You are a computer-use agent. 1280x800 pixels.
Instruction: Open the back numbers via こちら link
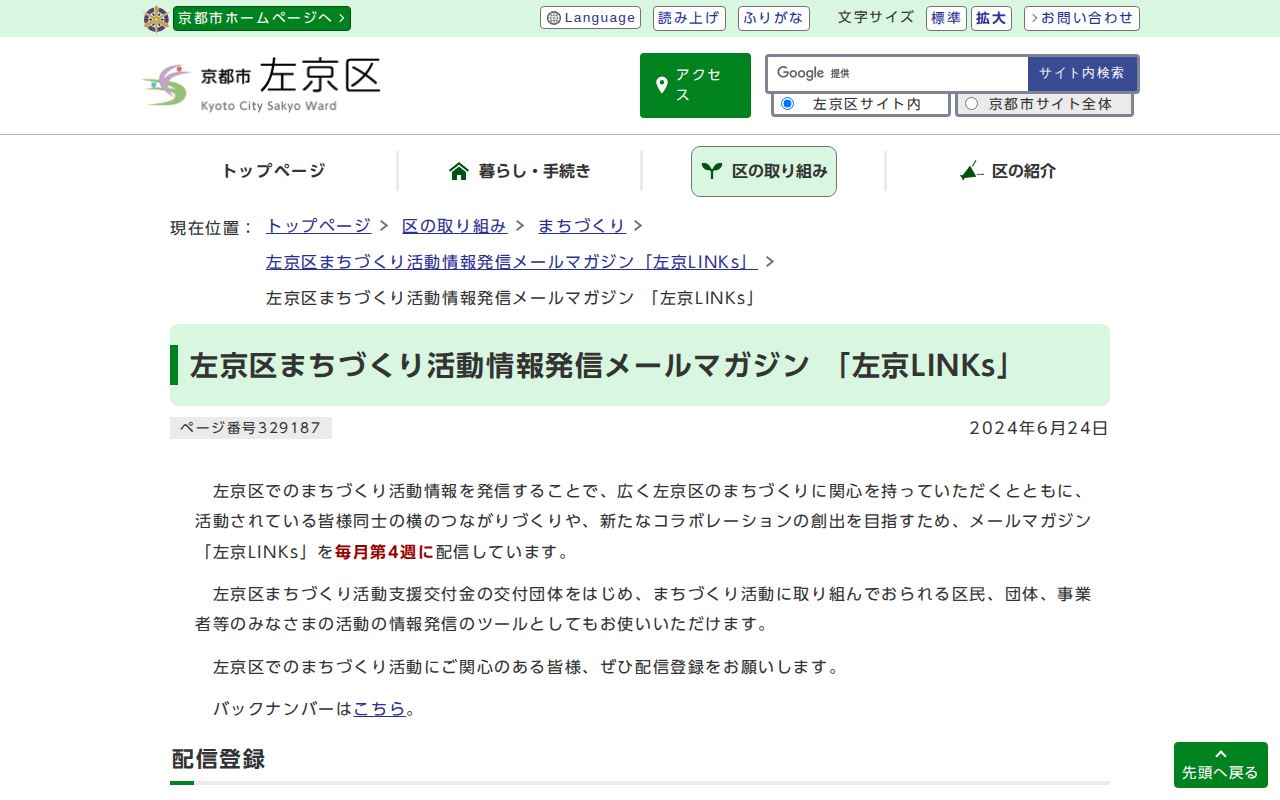(380, 708)
